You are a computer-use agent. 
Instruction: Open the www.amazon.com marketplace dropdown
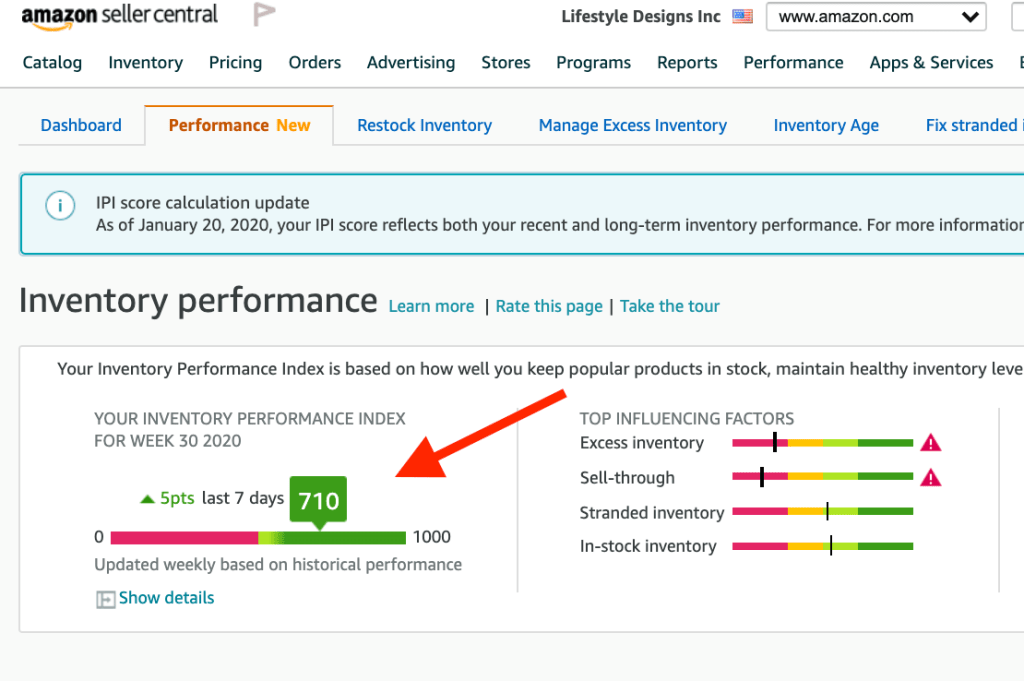pos(876,17)
